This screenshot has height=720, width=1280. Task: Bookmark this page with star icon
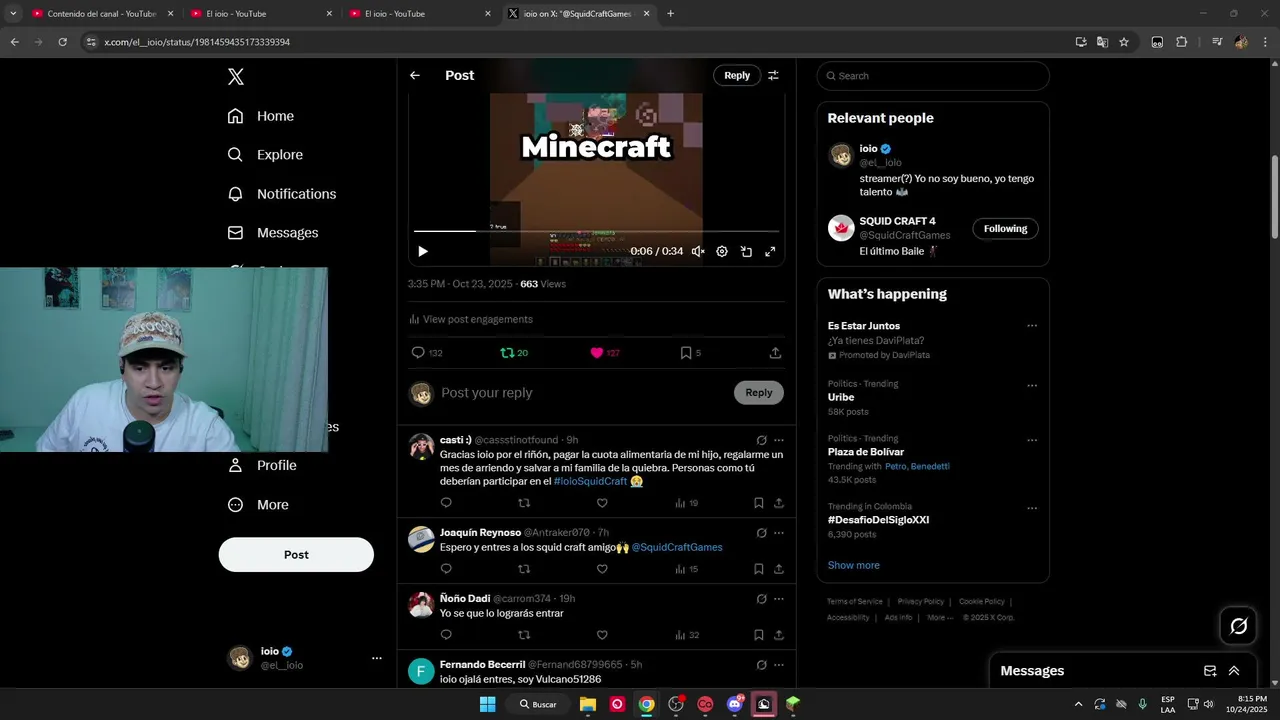pyautogui.click(x=1124, y=42)
